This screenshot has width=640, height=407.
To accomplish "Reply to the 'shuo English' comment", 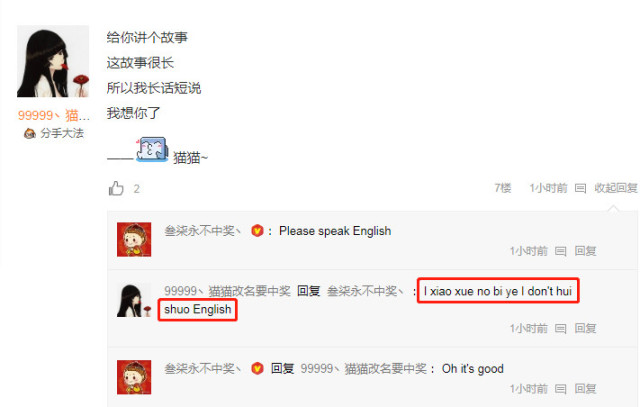I will point(585,328).
